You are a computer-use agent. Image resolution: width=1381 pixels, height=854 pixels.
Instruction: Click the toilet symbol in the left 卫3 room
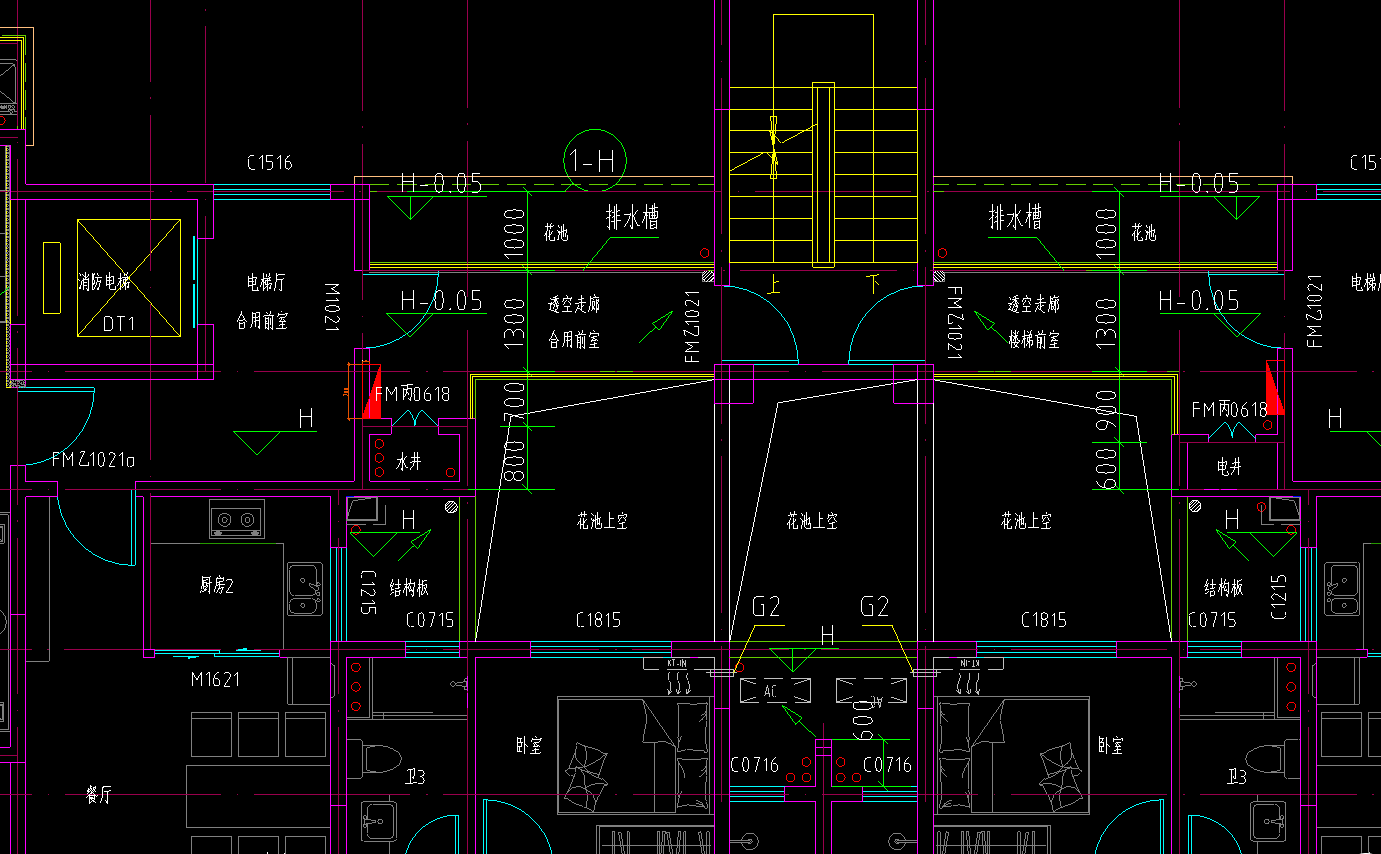(376, 758)
